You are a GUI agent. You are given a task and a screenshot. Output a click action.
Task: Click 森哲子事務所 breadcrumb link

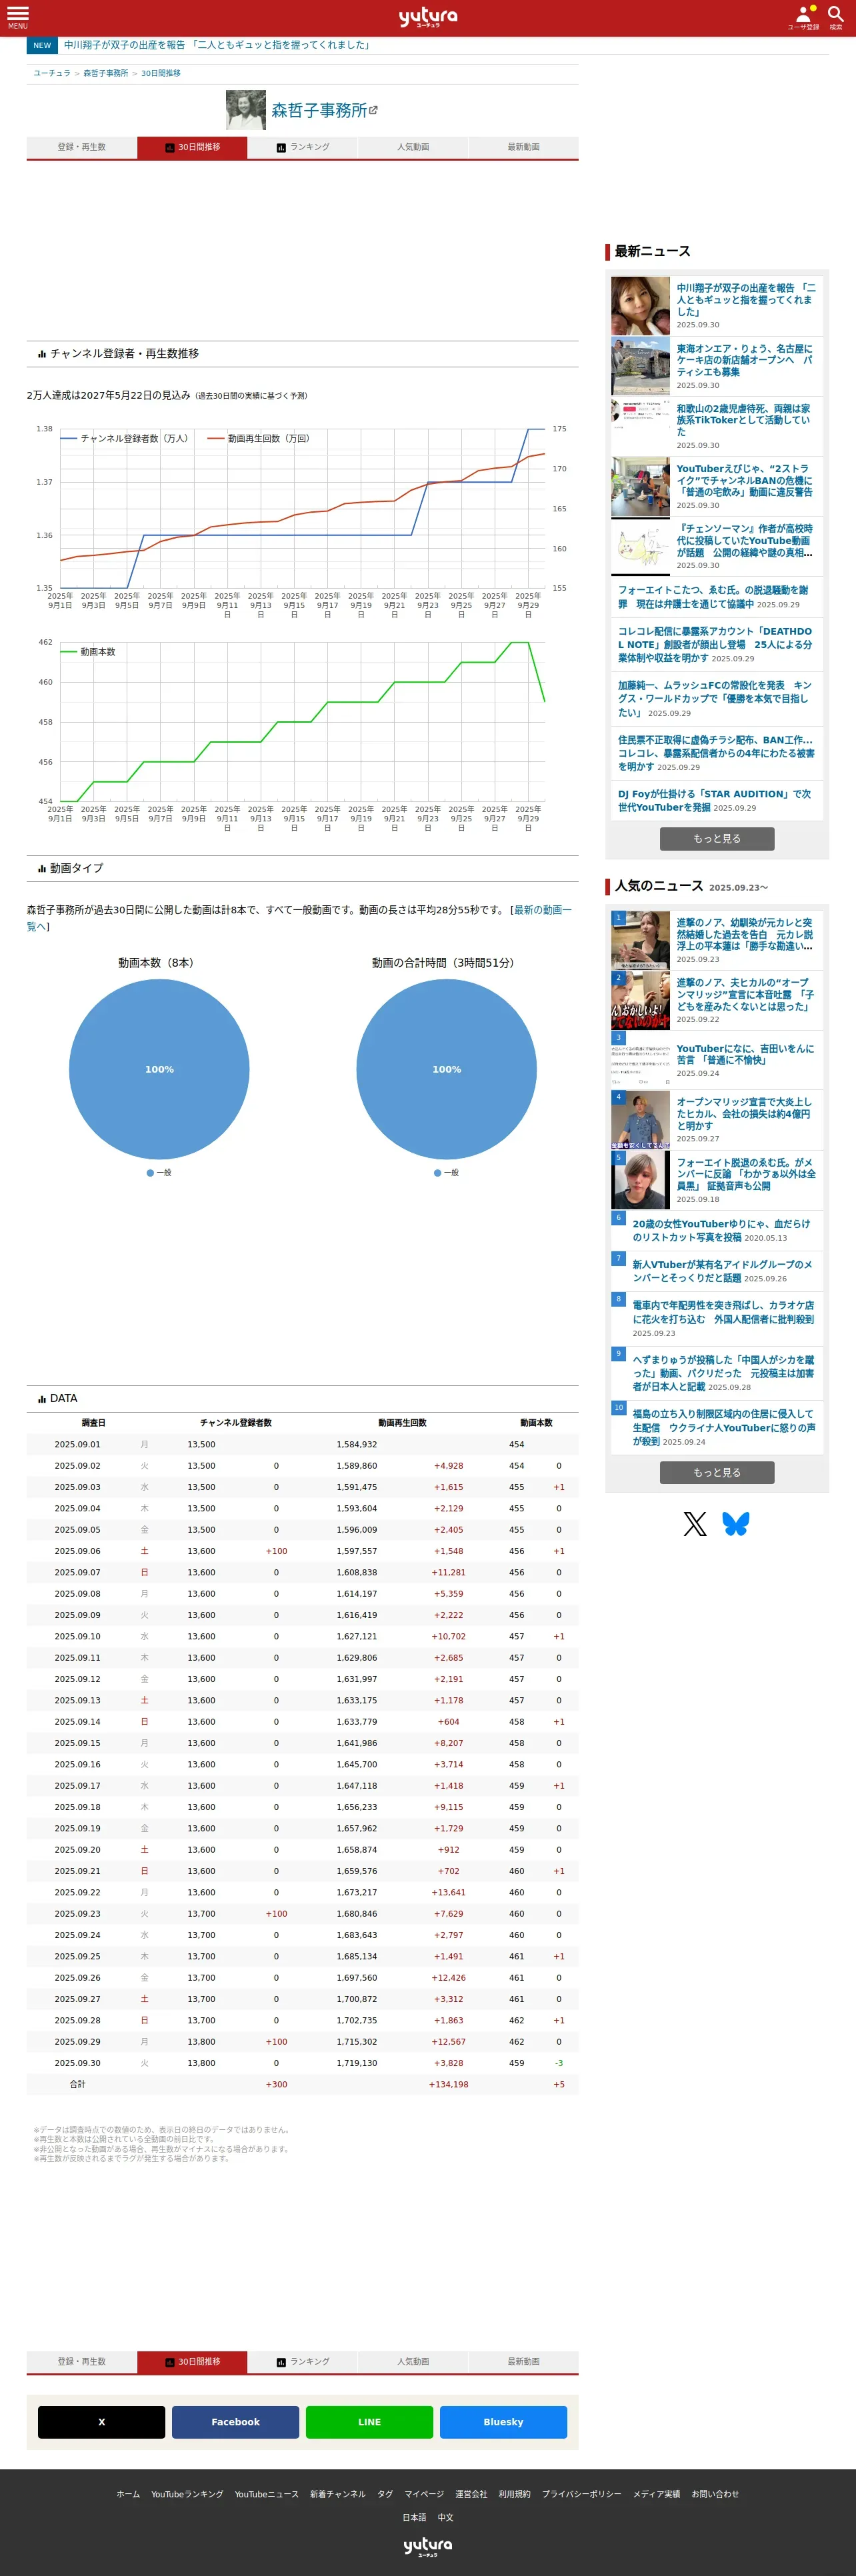click(105, 73)
